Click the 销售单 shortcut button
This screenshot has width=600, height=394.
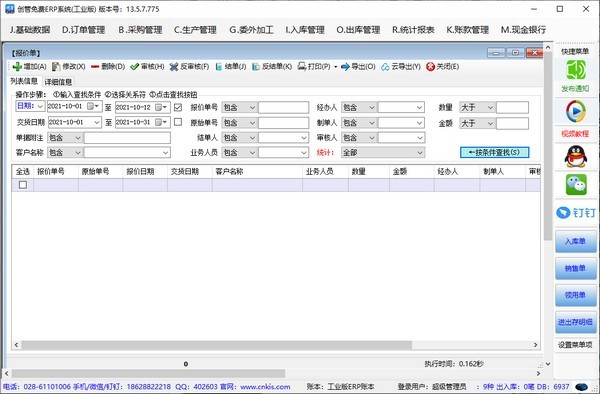[x=576, y=268]
